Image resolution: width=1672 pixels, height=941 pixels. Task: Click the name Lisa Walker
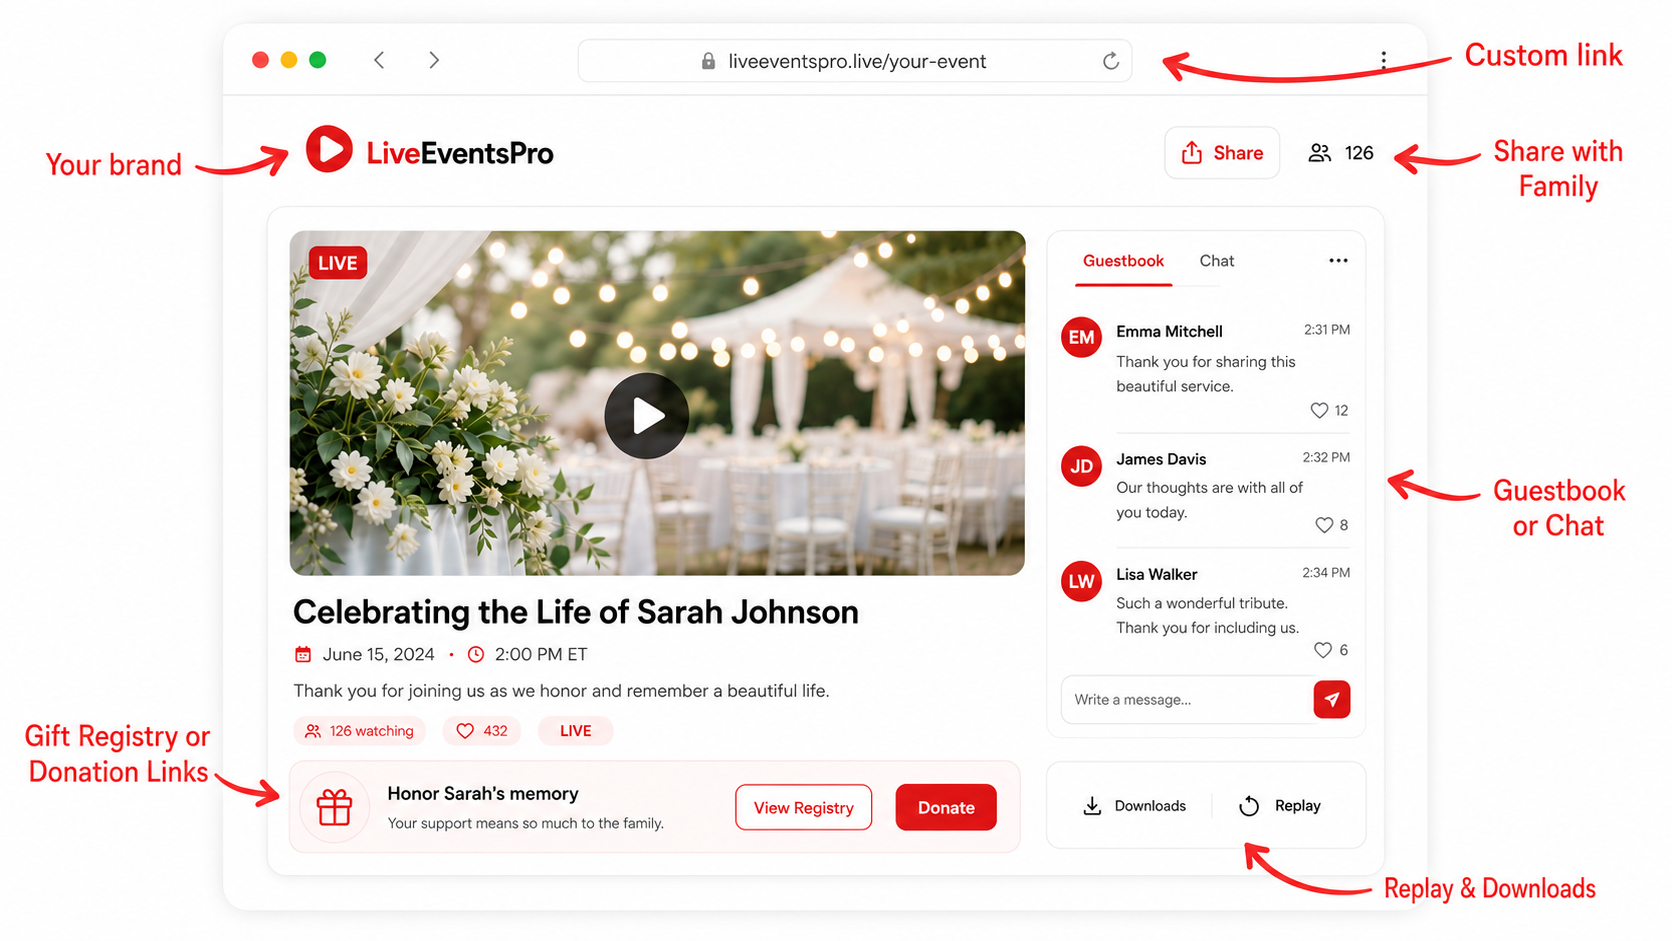click(x=1156, y=574)
